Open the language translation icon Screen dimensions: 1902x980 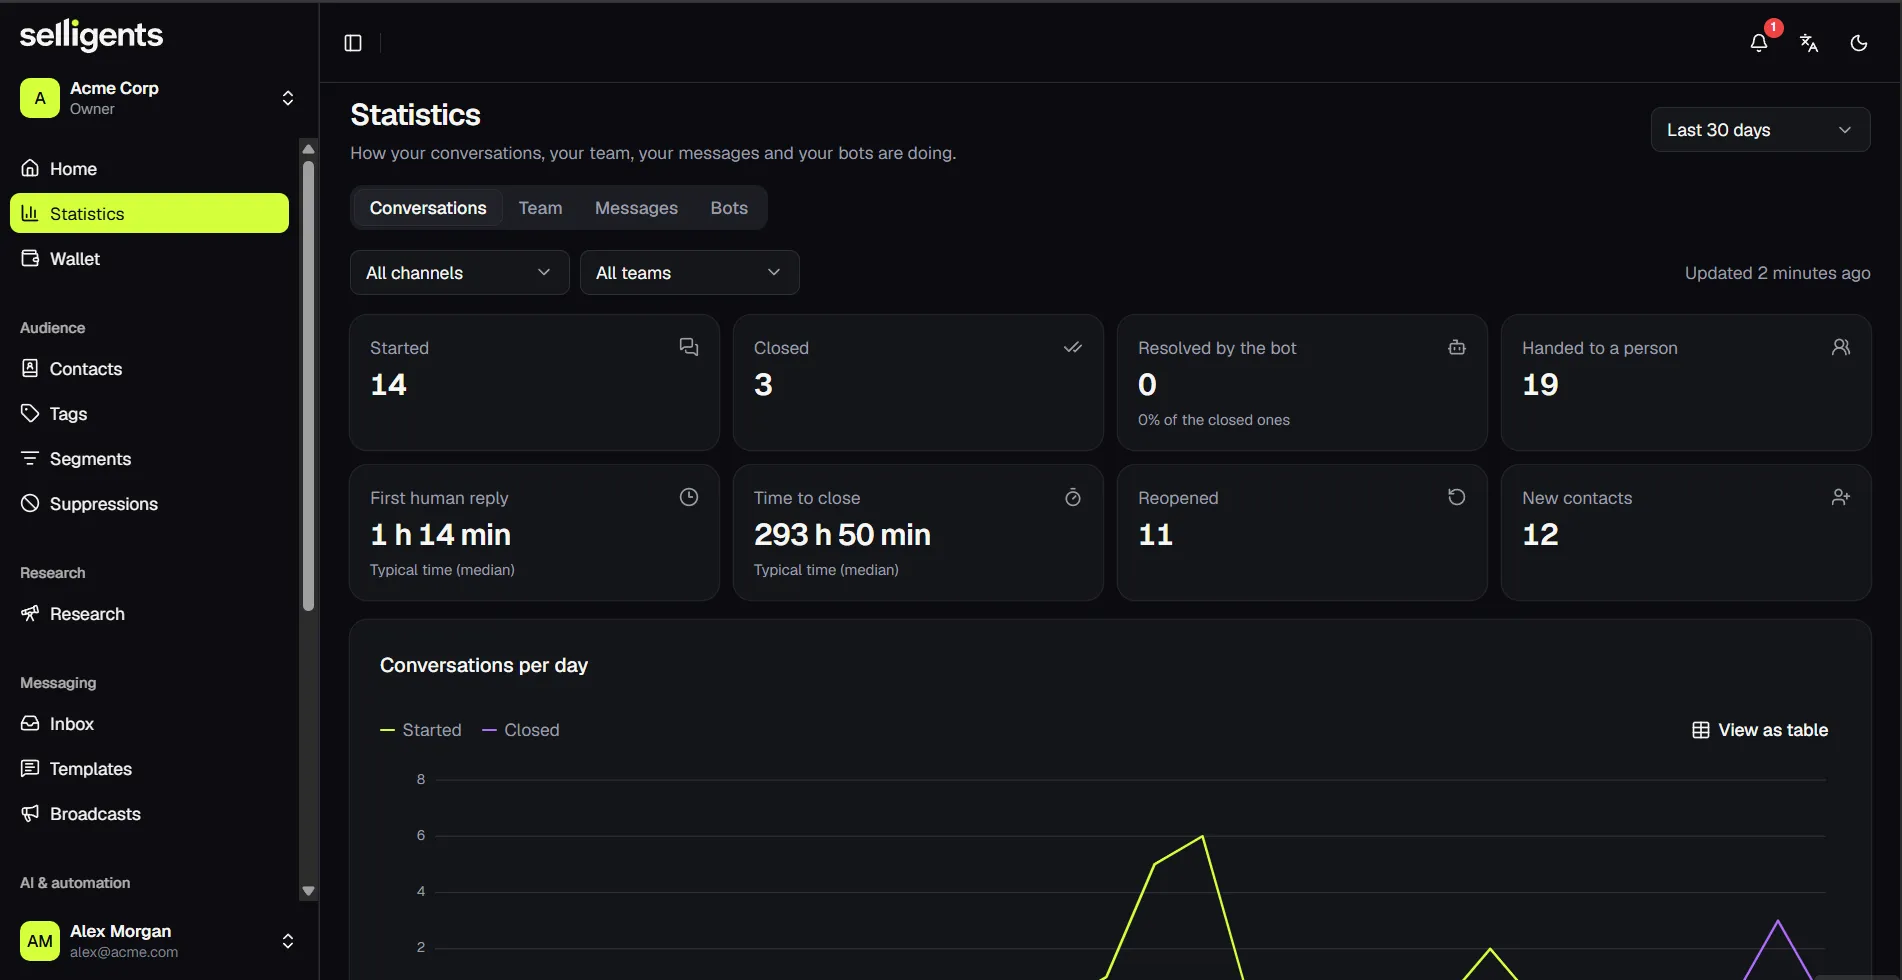tap(1809, 43)
